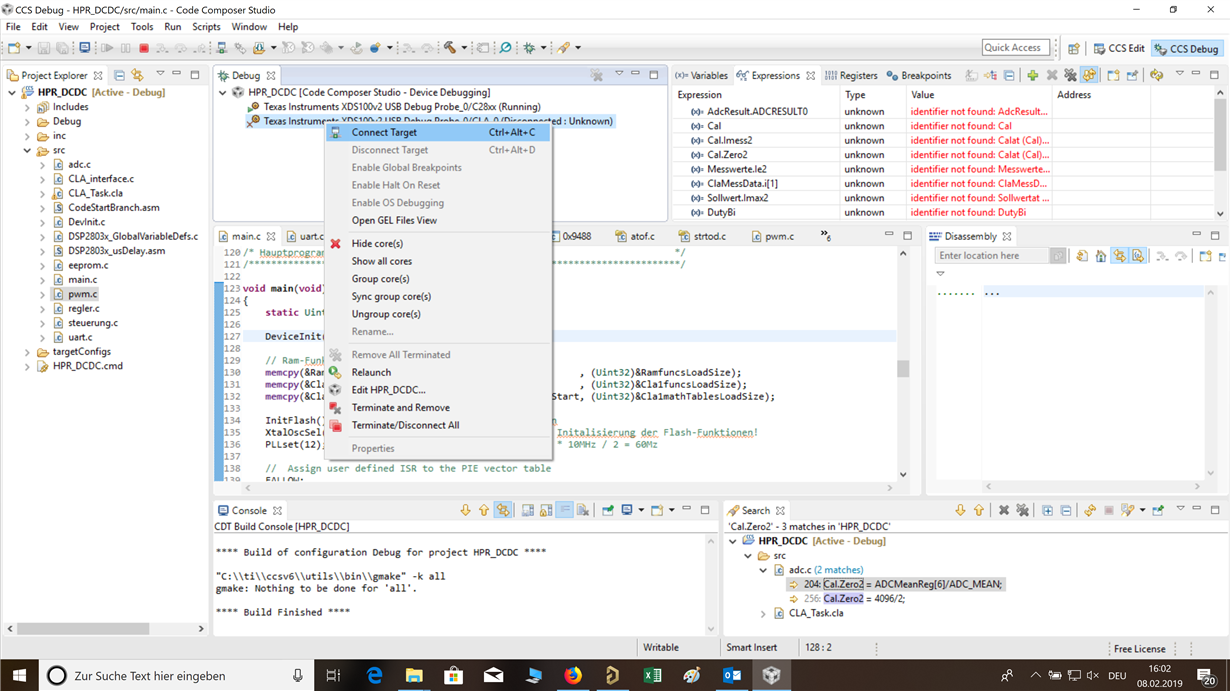Click Collapse All icon in Expressions view
Screen dimensions: 1230x691
1009,75
